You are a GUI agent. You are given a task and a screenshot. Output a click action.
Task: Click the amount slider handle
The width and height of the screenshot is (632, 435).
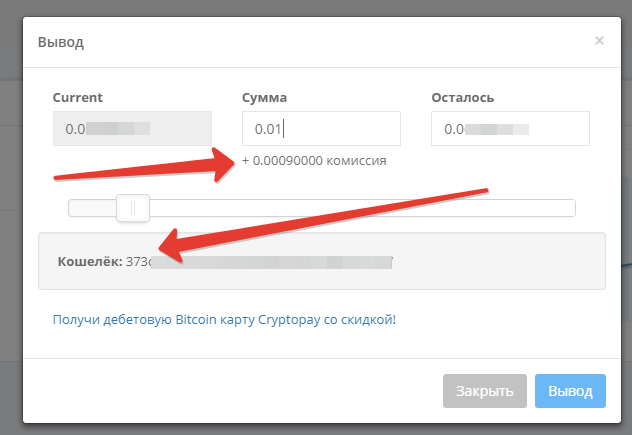133,208
